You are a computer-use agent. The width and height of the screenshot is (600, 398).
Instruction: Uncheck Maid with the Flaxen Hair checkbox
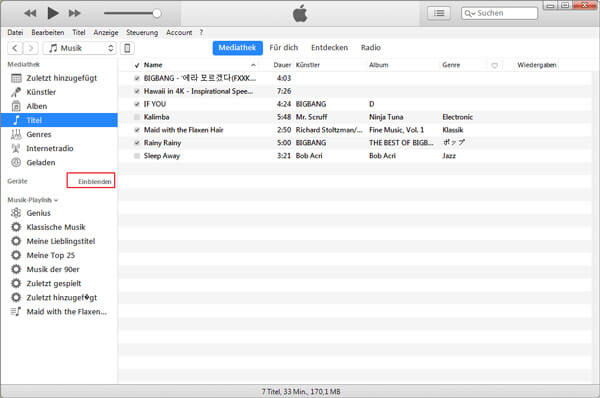(x=137, y=130)
